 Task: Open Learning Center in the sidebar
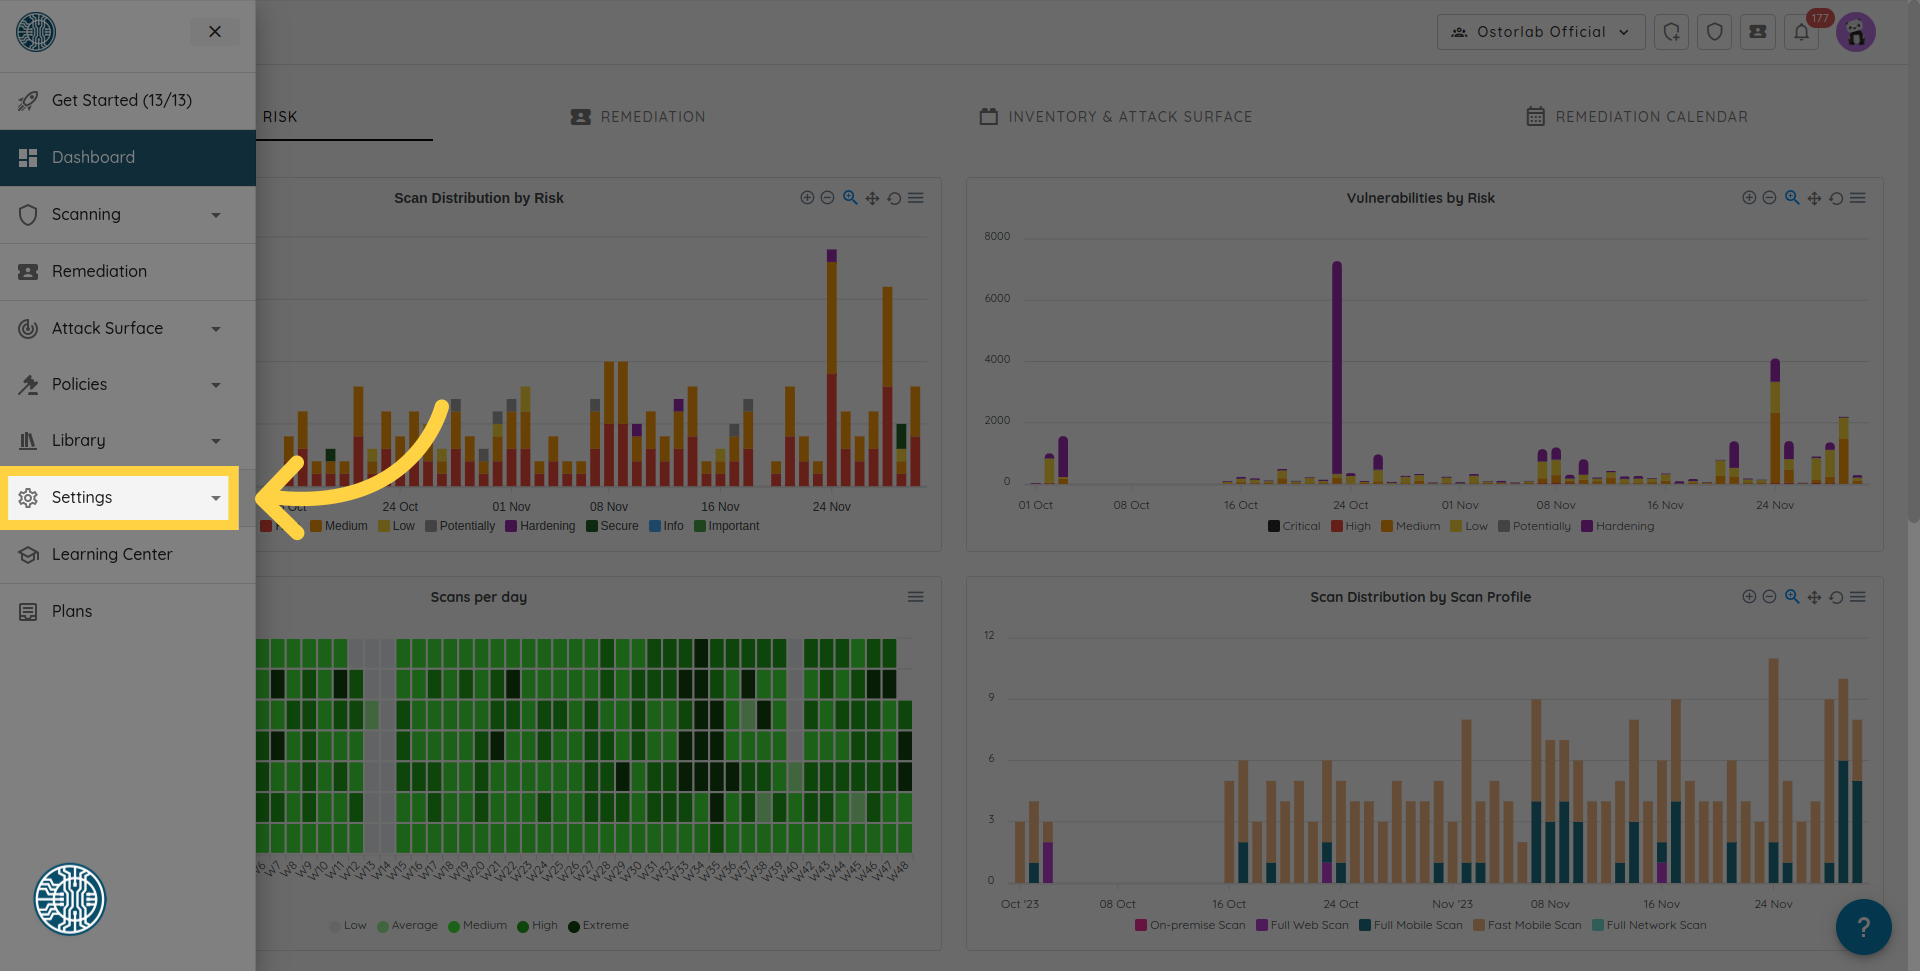click(112, 554)
